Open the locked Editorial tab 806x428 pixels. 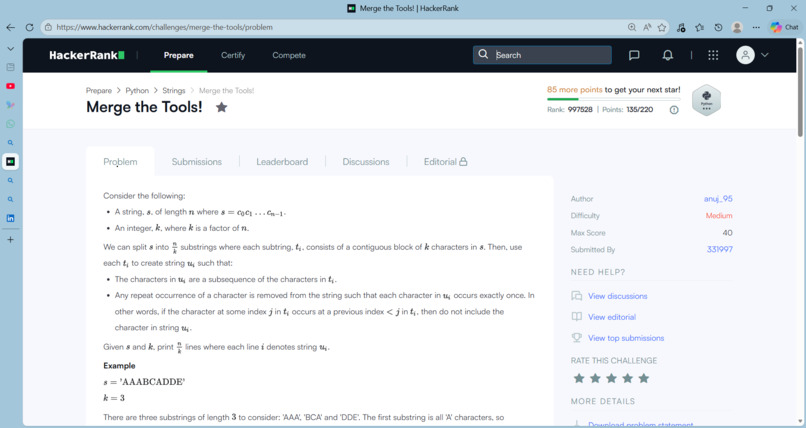pos(445,162)
